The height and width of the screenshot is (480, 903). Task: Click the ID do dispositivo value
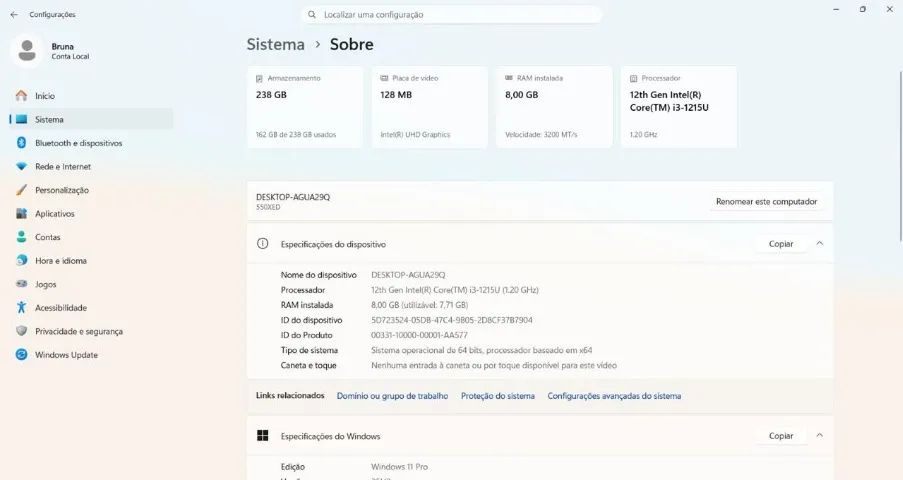pos(452,320)
